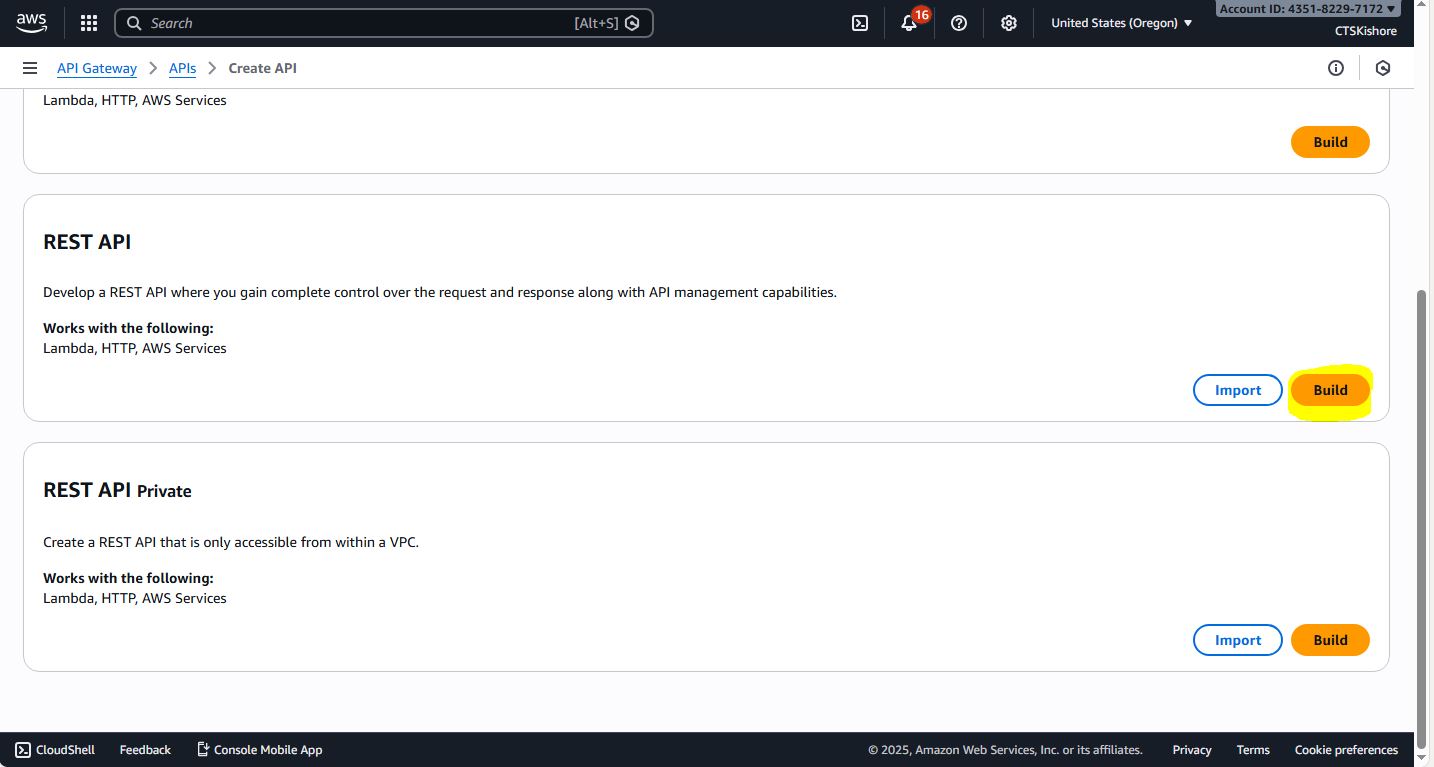Viewport: 1434px width, 767px height.
Task: Open CloudShell in the footer bar
Action: (x=56, y=750)
